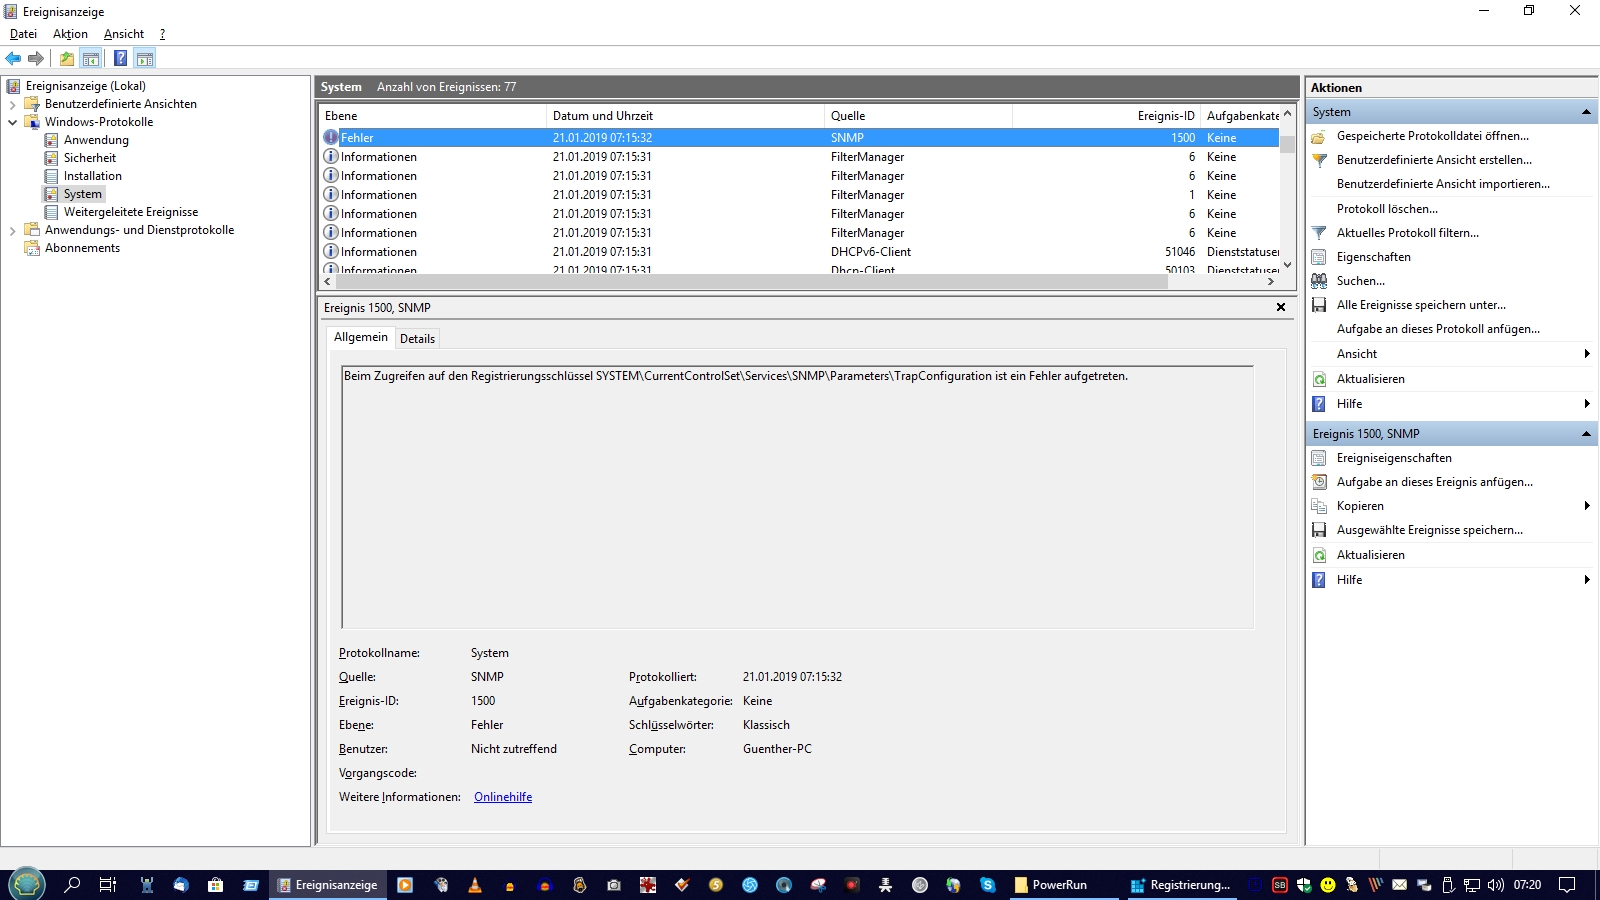
Task: Open the VLC cone taskbar icon
Action: click(475, 885)
